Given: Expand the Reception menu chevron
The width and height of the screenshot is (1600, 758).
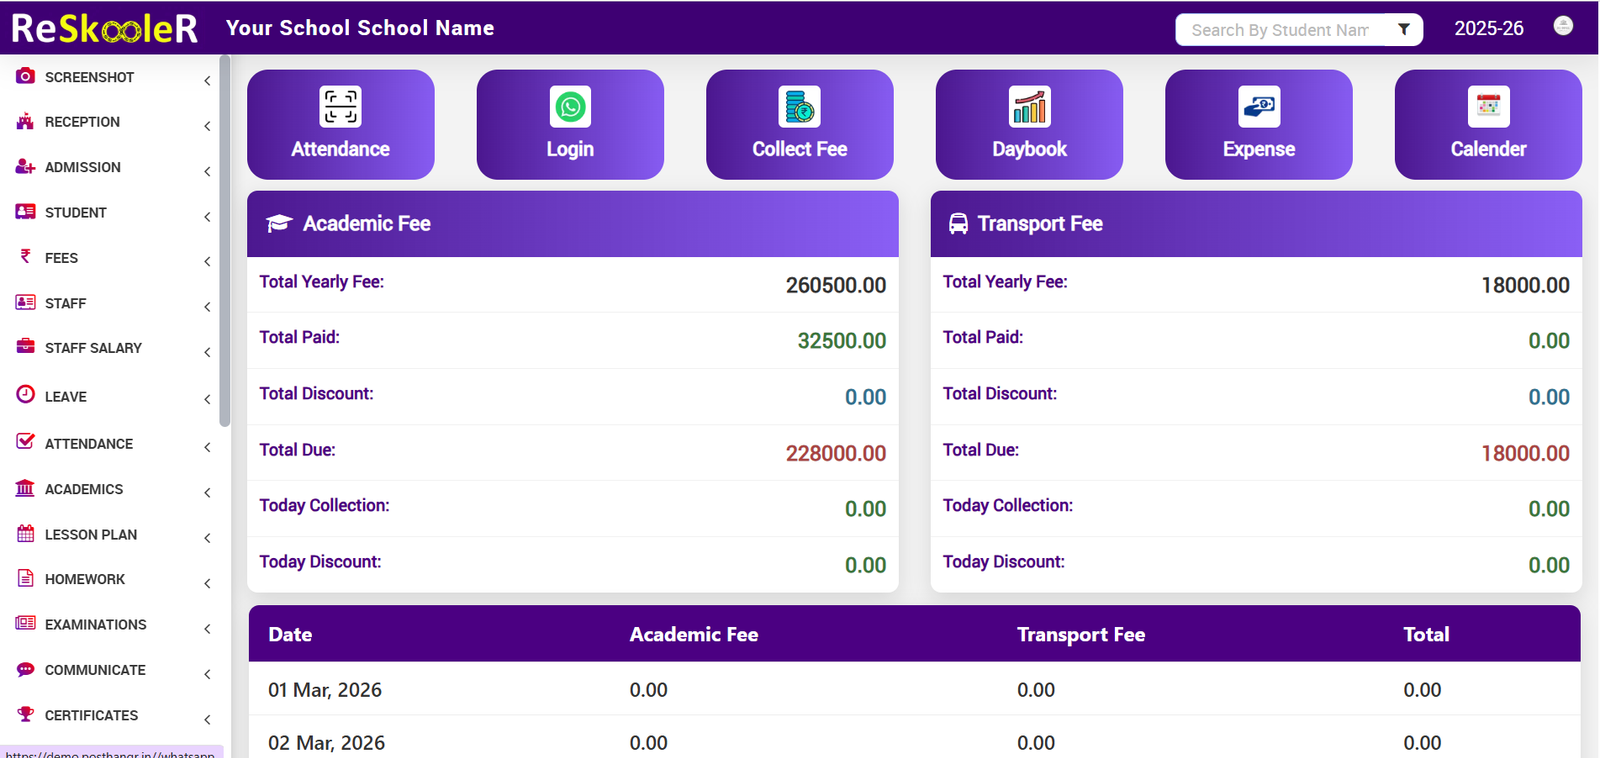Looking at the screenshot, I should point(207,126).
